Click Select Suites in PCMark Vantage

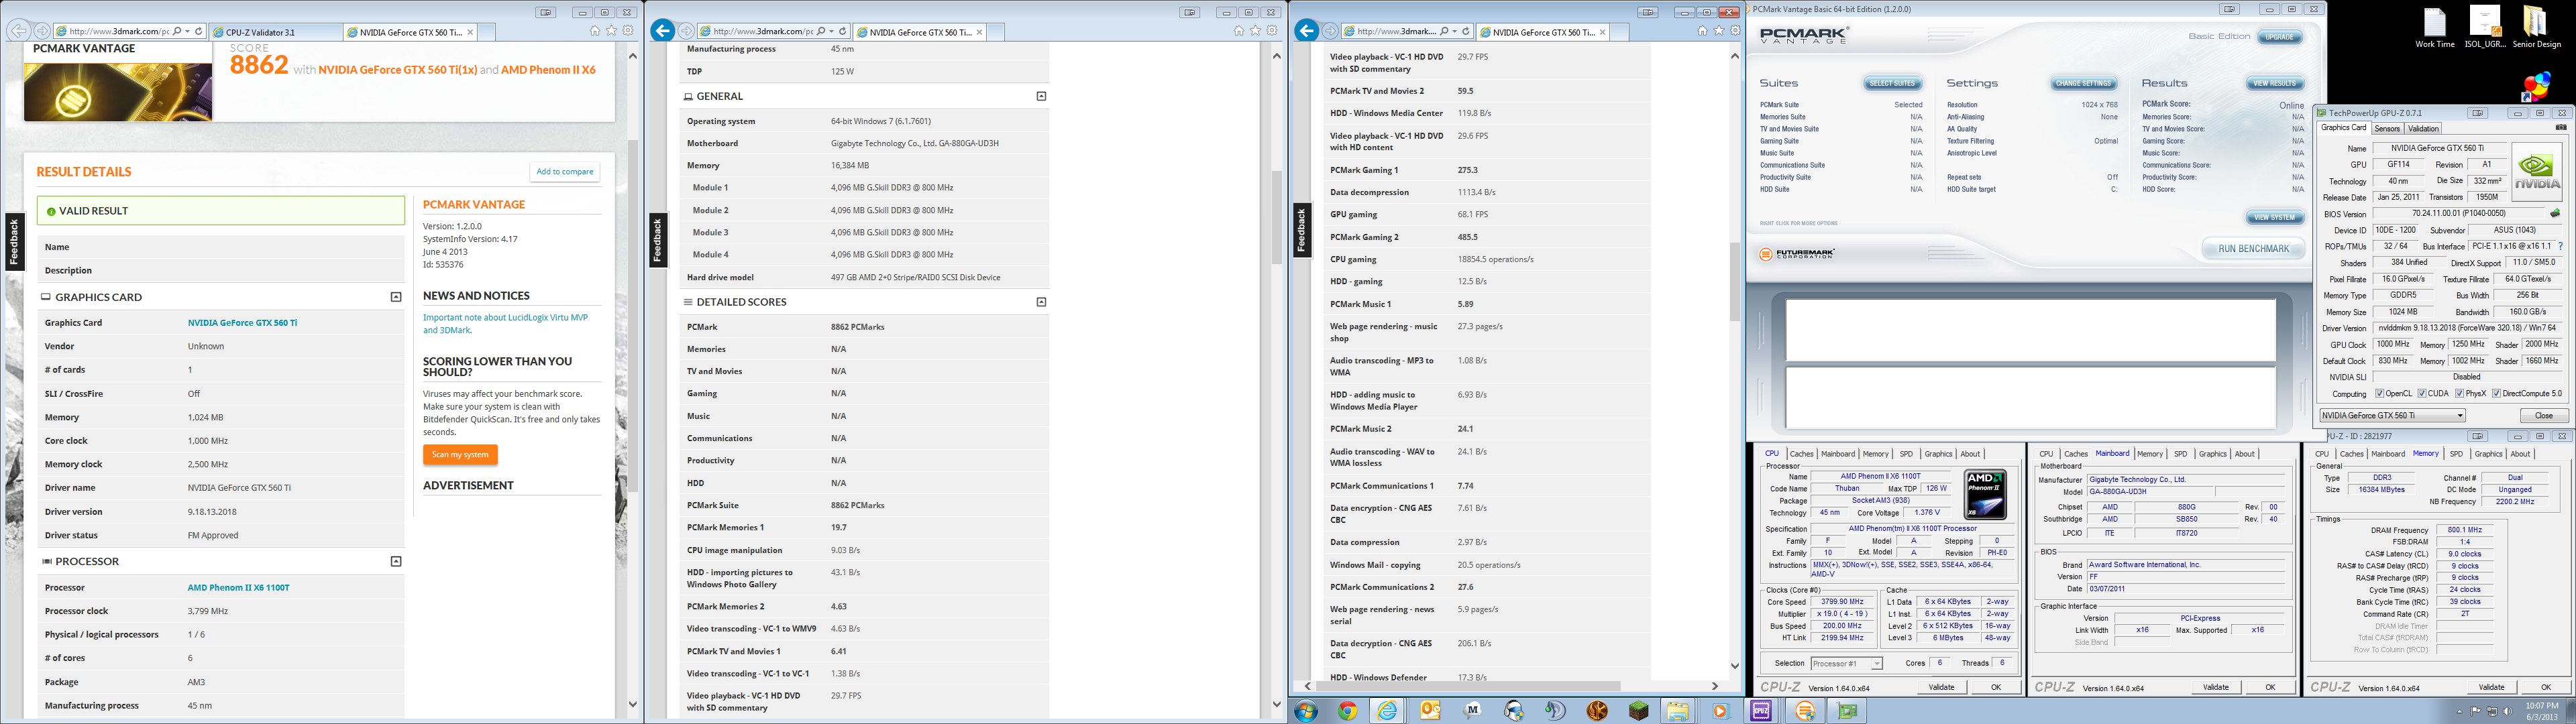(1892, 83)
